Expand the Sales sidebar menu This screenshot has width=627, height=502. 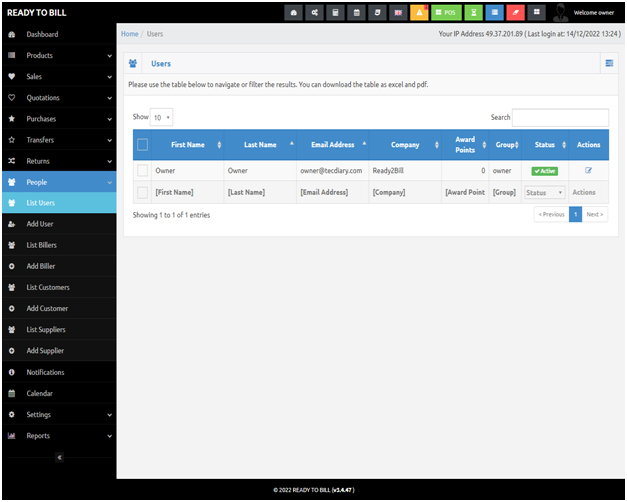tap(59, 77)
